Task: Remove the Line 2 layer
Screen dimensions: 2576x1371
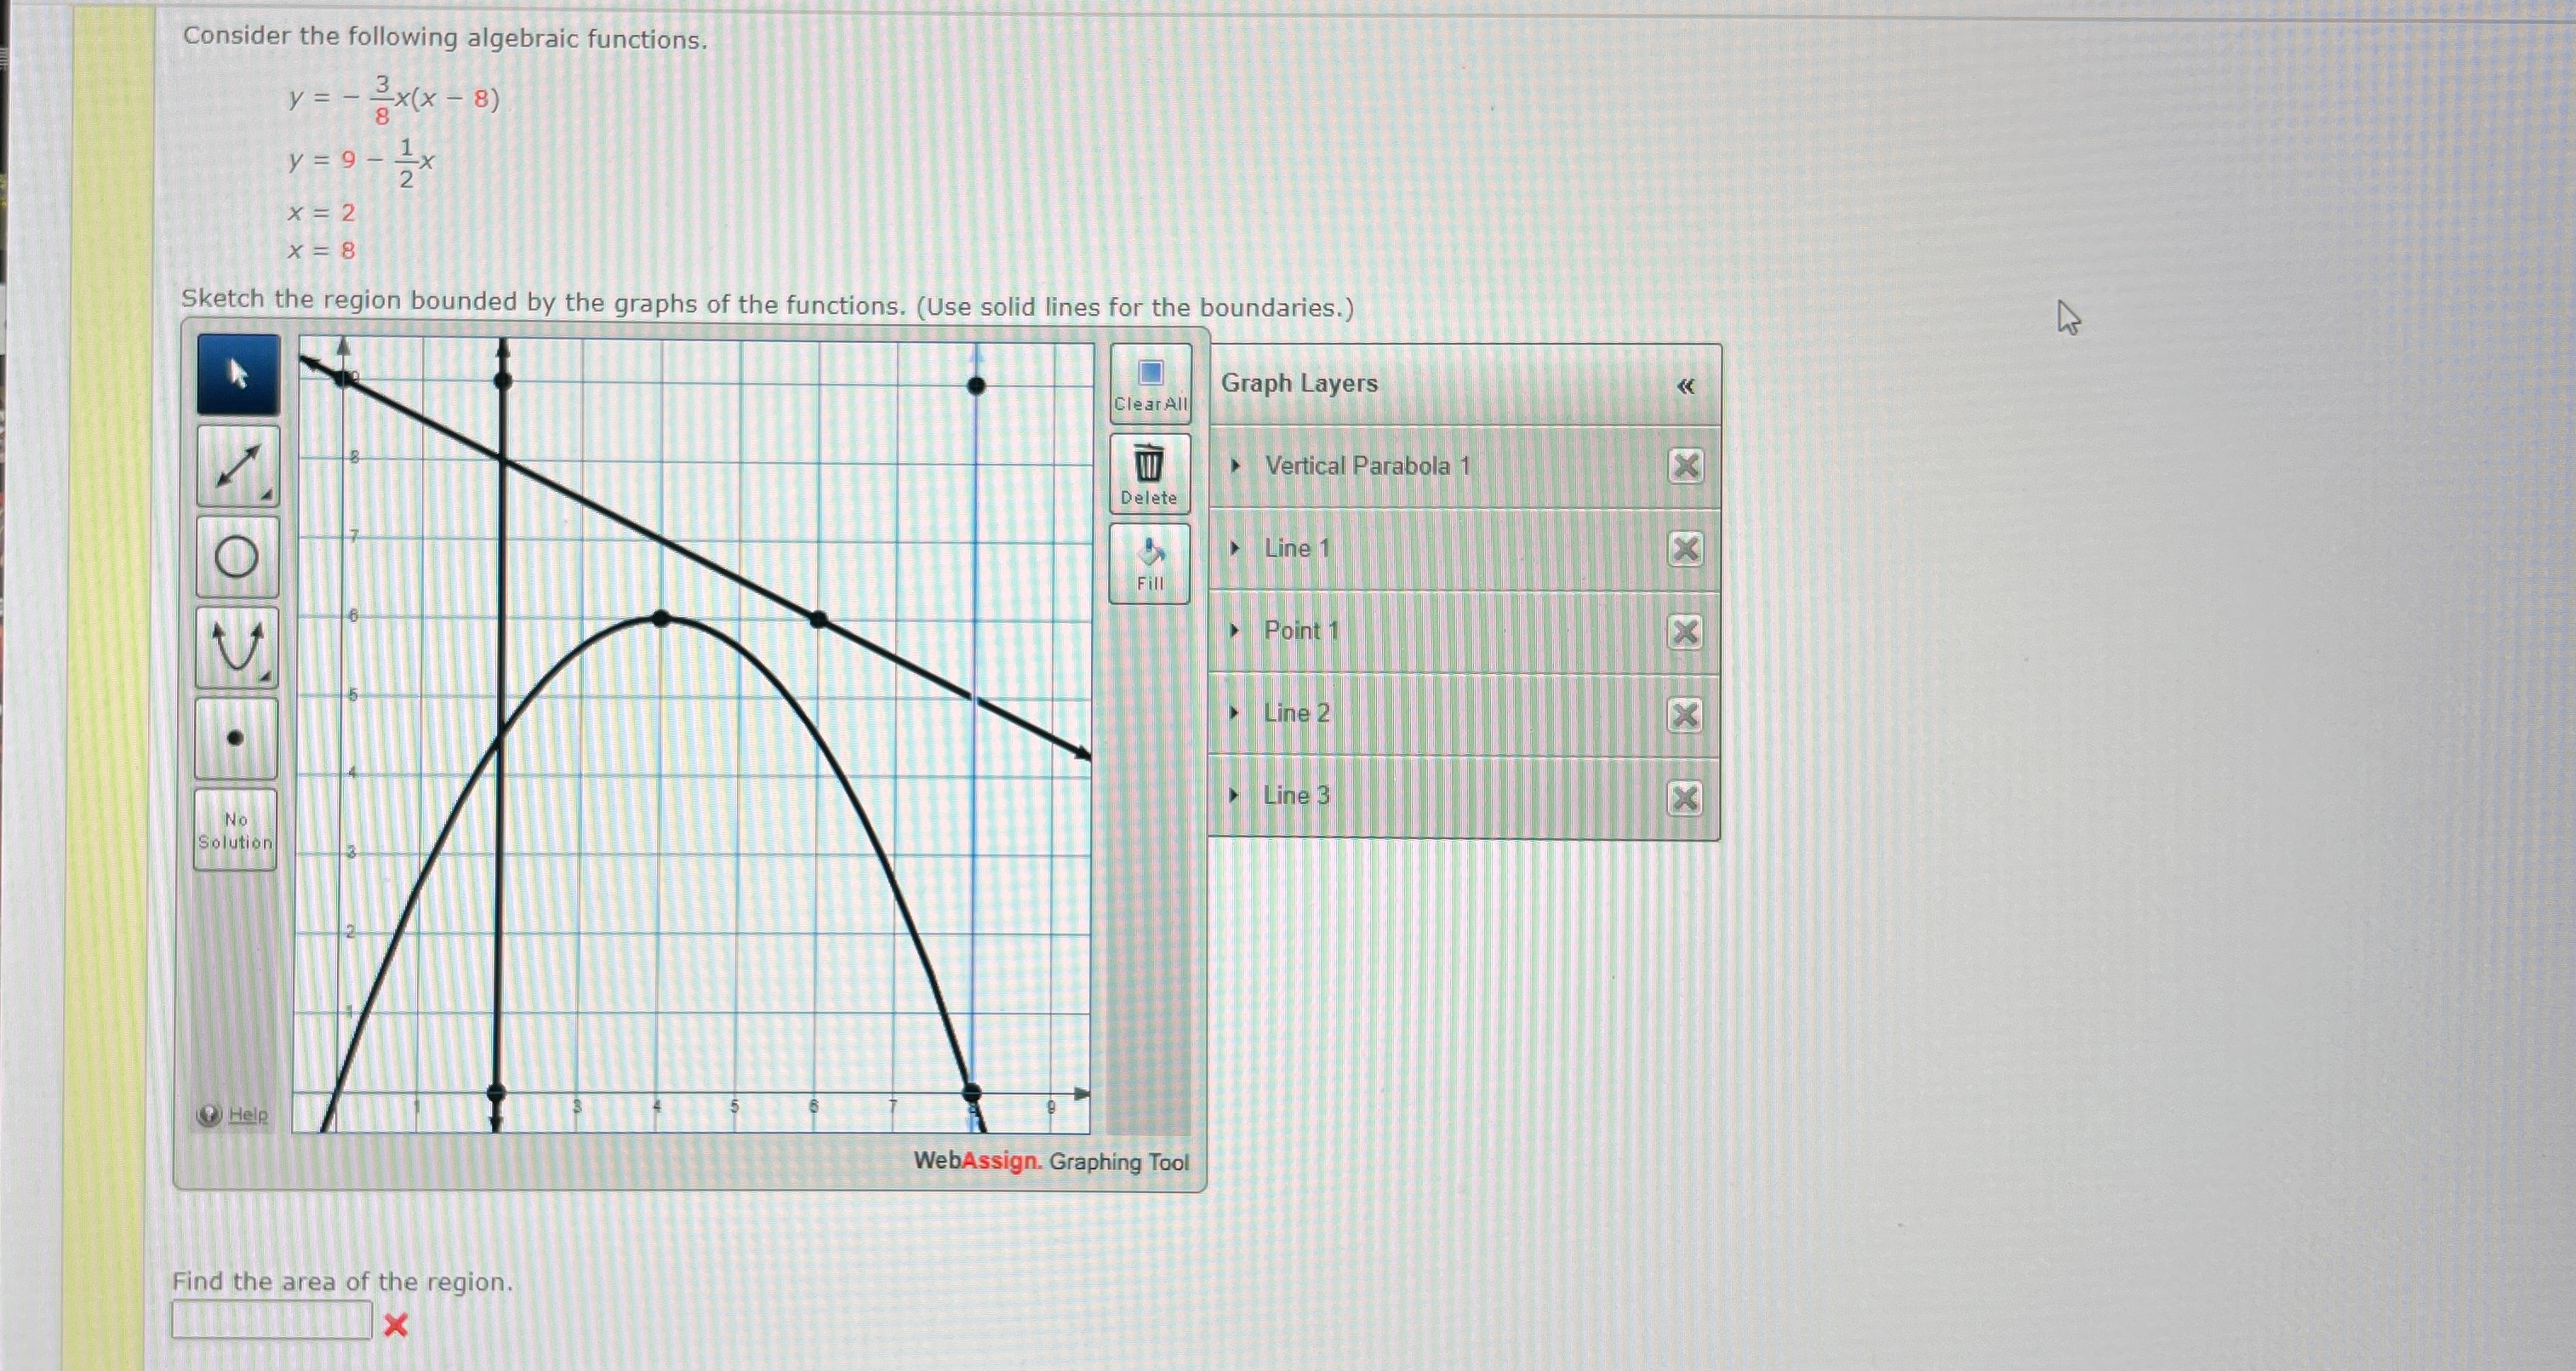Action: (1684, 714)
